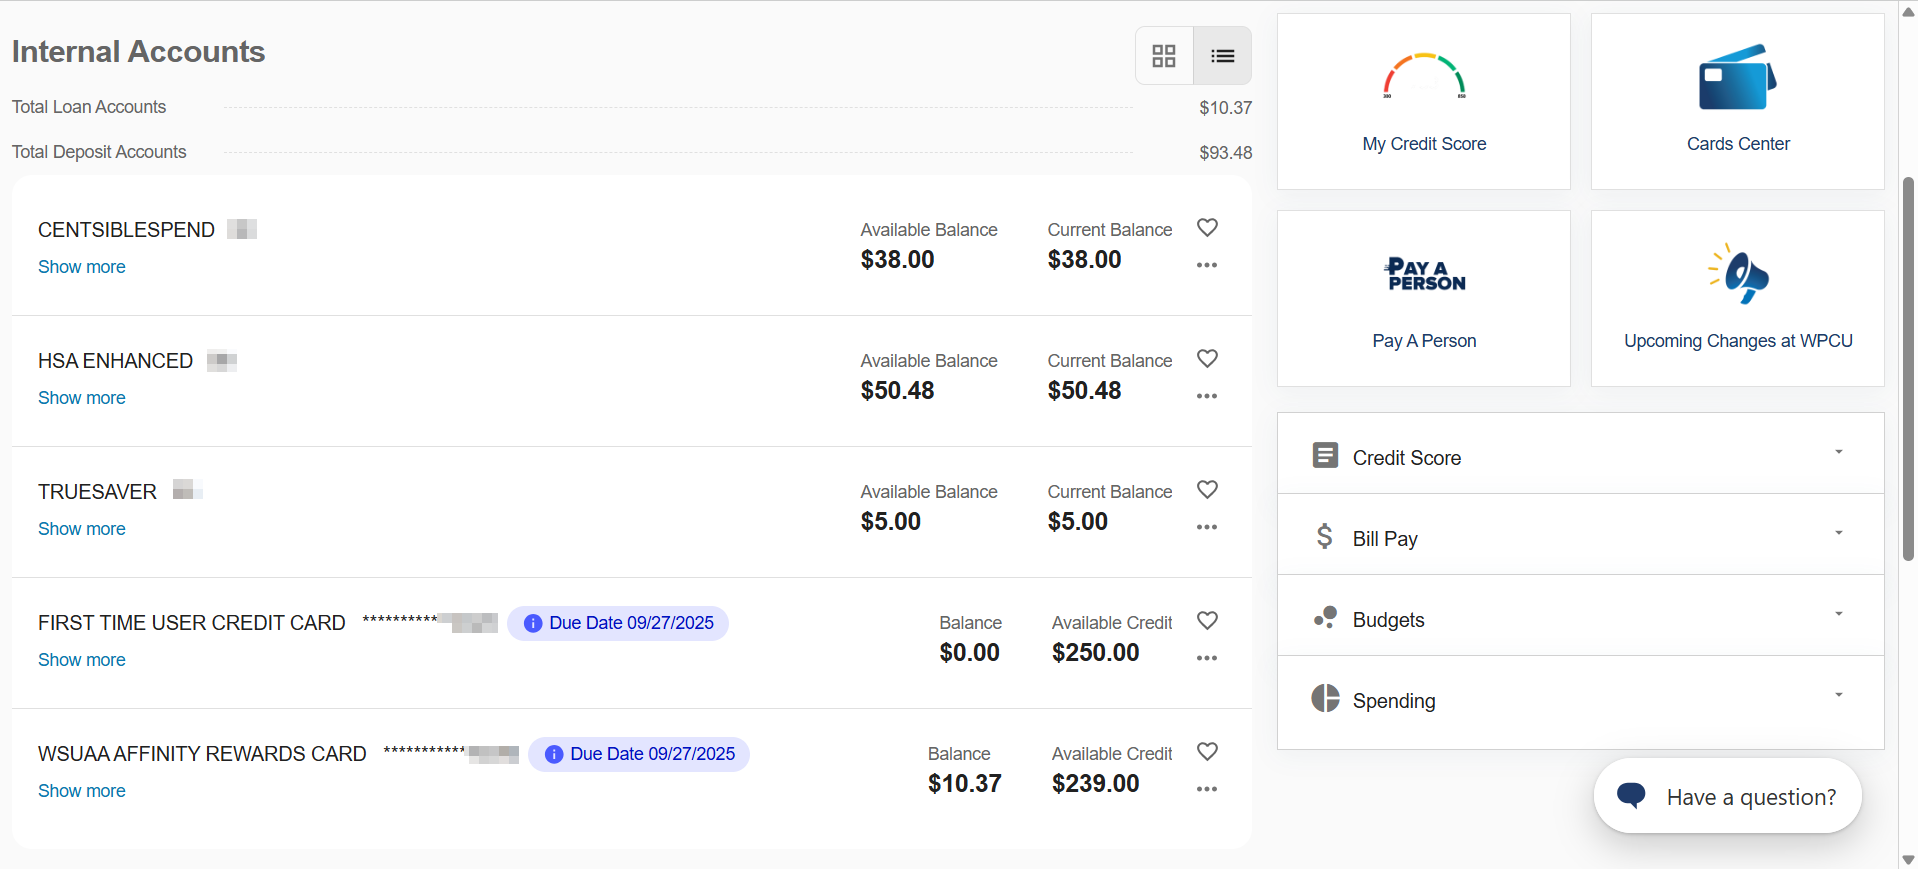Favorite the TRUESAVER account heart
This screenshot has width=1918, height=869.
pyautogui.click(x=1207, y=490)
